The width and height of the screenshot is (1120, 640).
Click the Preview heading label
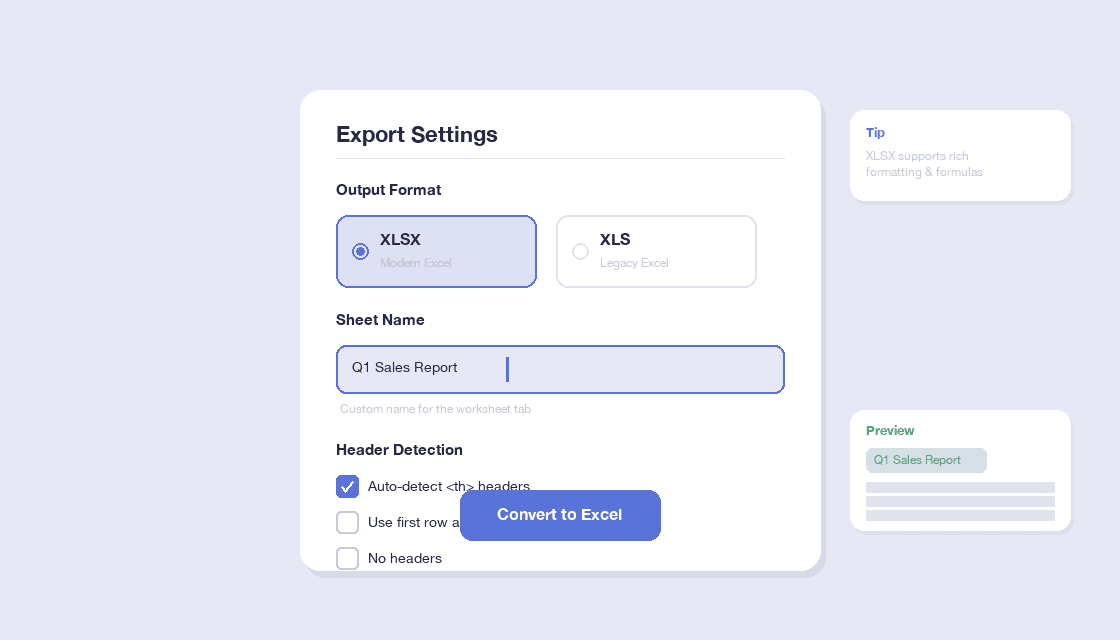(890, 430)
